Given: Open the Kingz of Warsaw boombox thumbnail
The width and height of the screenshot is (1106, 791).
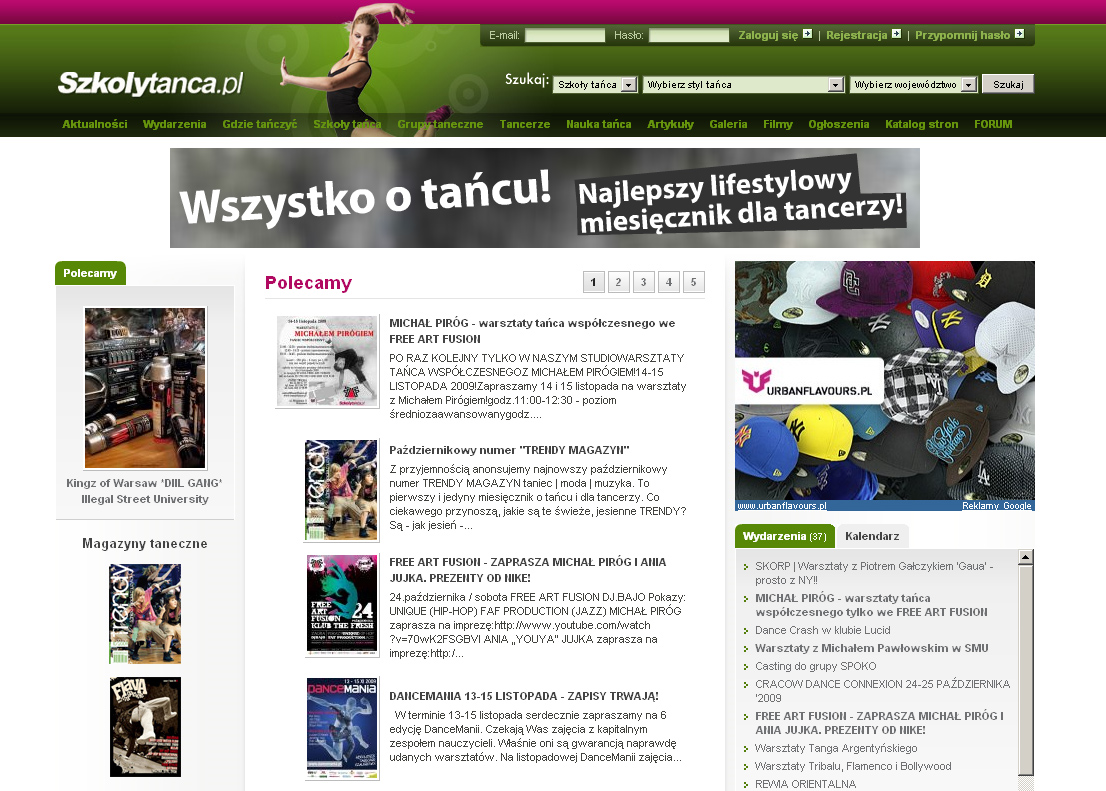Looking at the screenshot, I should pyautogui.click(x=145, y=387).
